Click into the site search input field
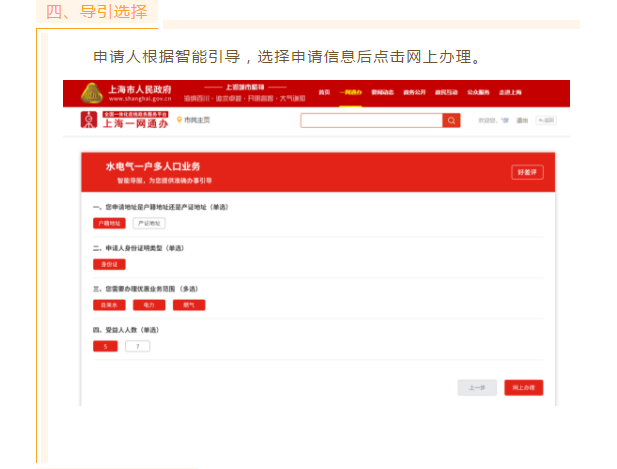The width and height of the screenshot is (617, 469). 371,121
